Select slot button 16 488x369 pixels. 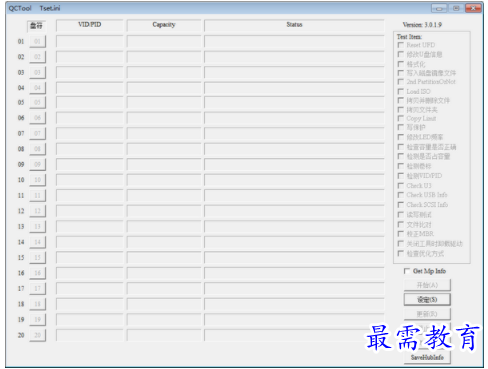(37, 273)
